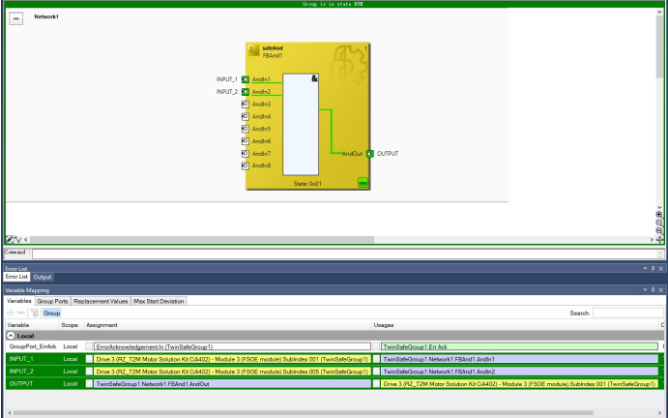Select the Max Start Deviation tab
This screenshot has width=668, height=418.
[160, 301]
